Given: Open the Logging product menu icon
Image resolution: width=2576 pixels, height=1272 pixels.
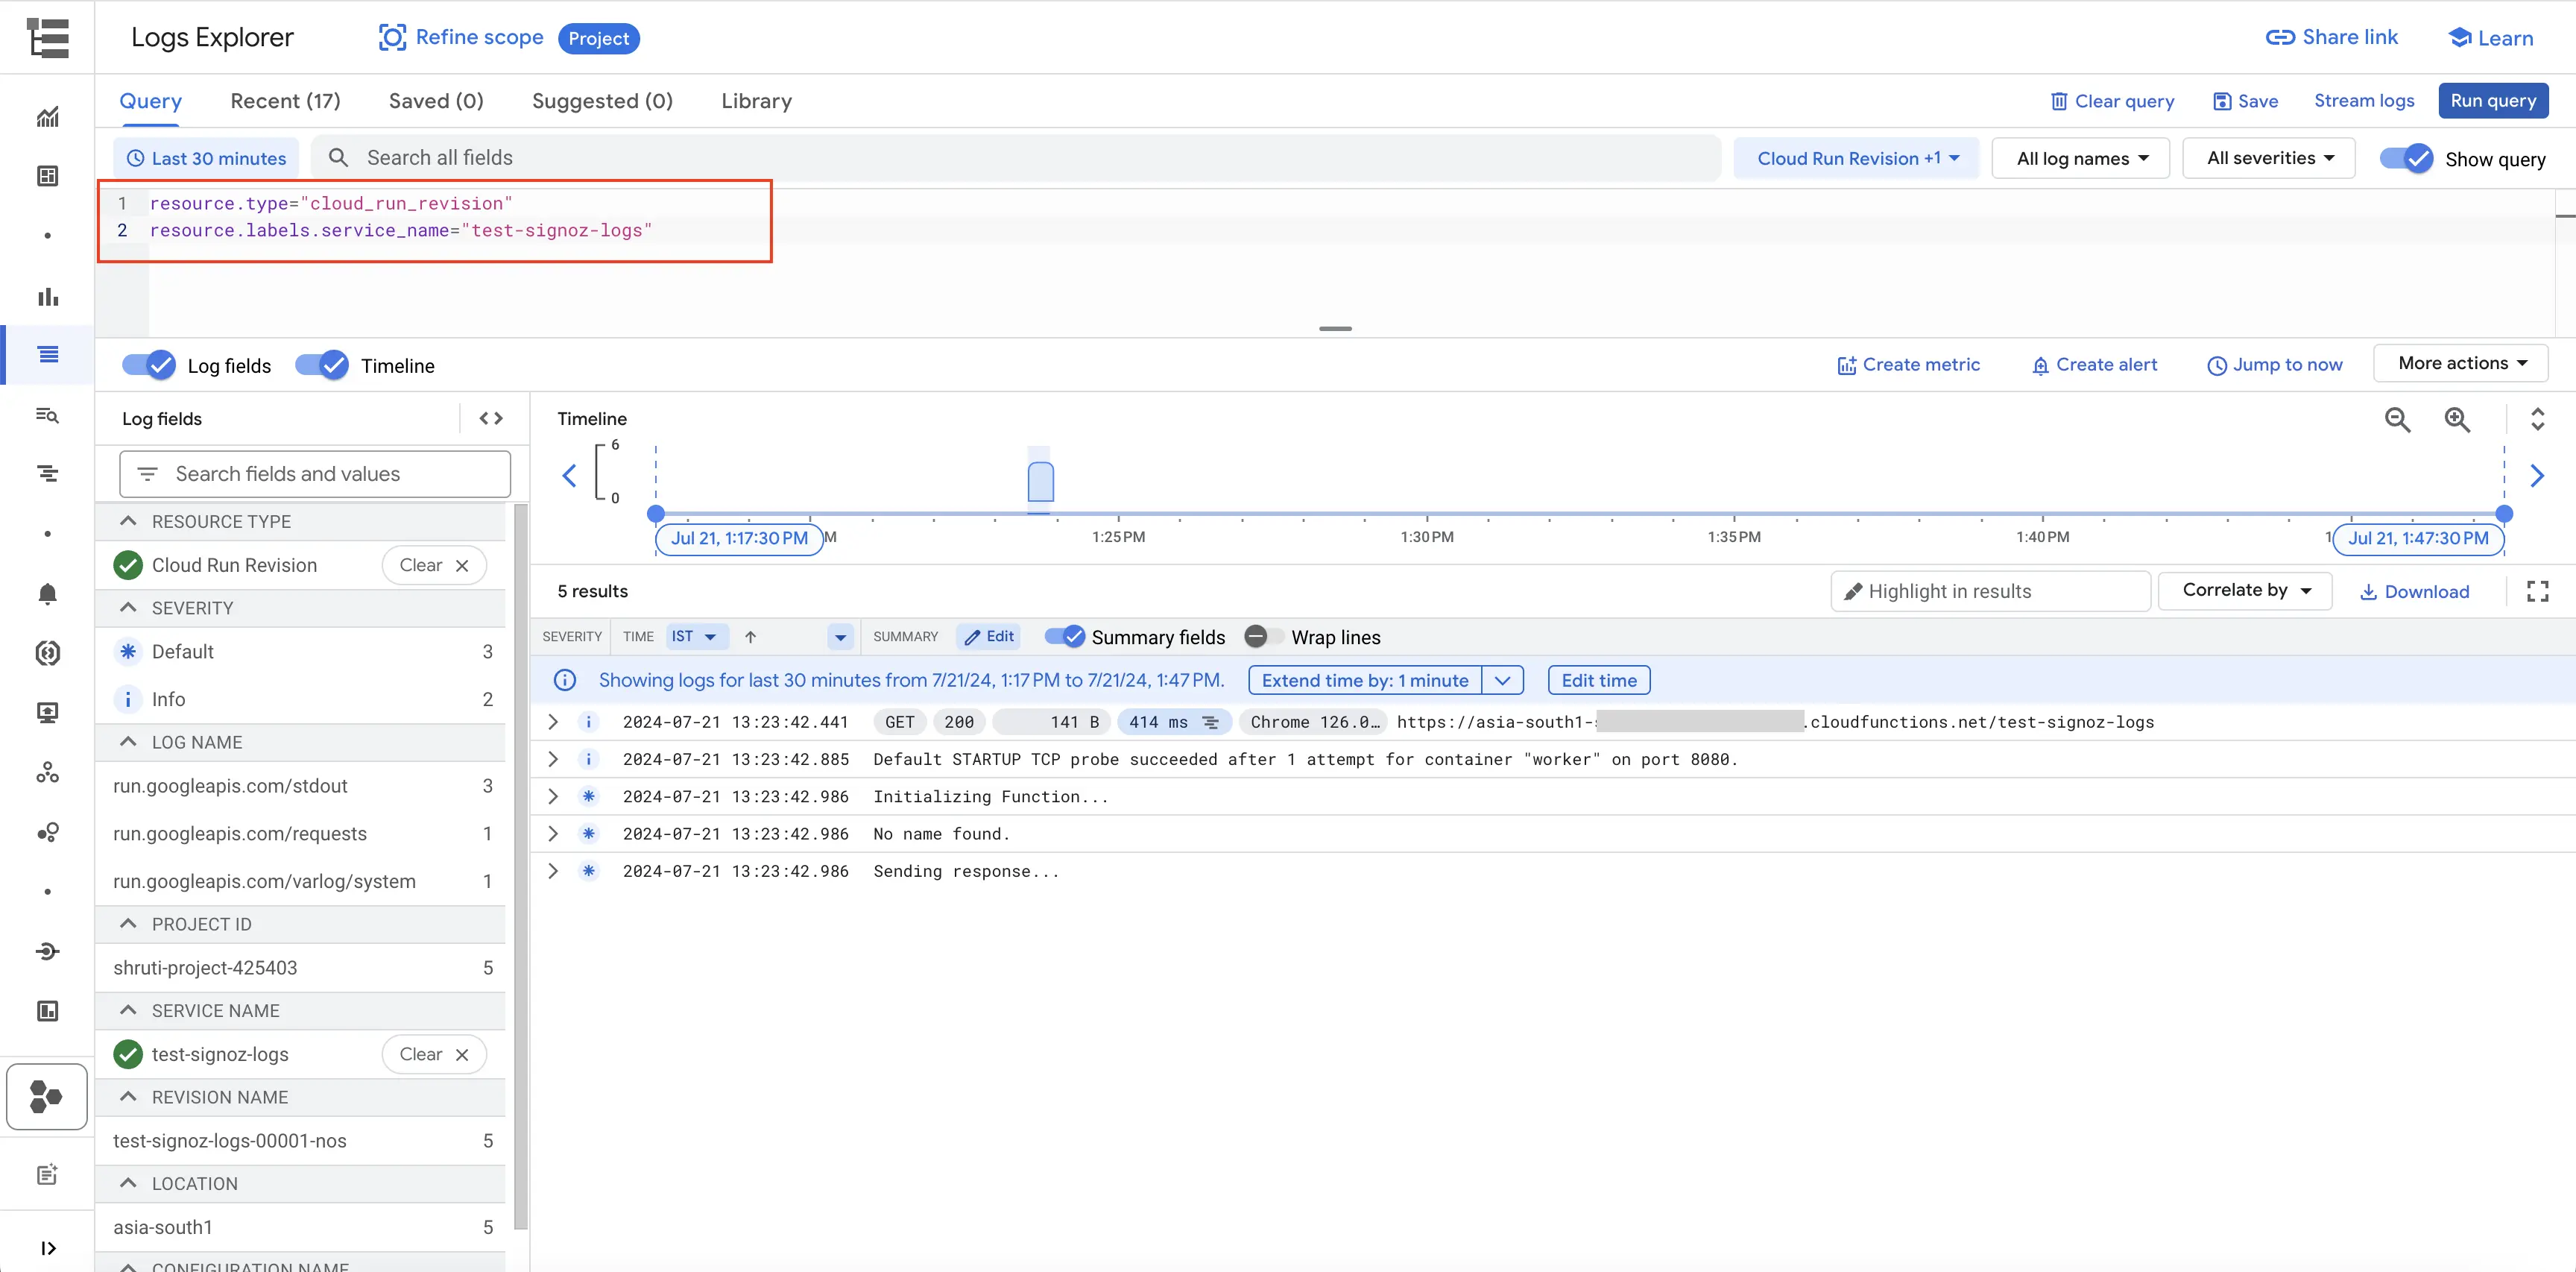Looking at the screenshot, I should point(47,37).
